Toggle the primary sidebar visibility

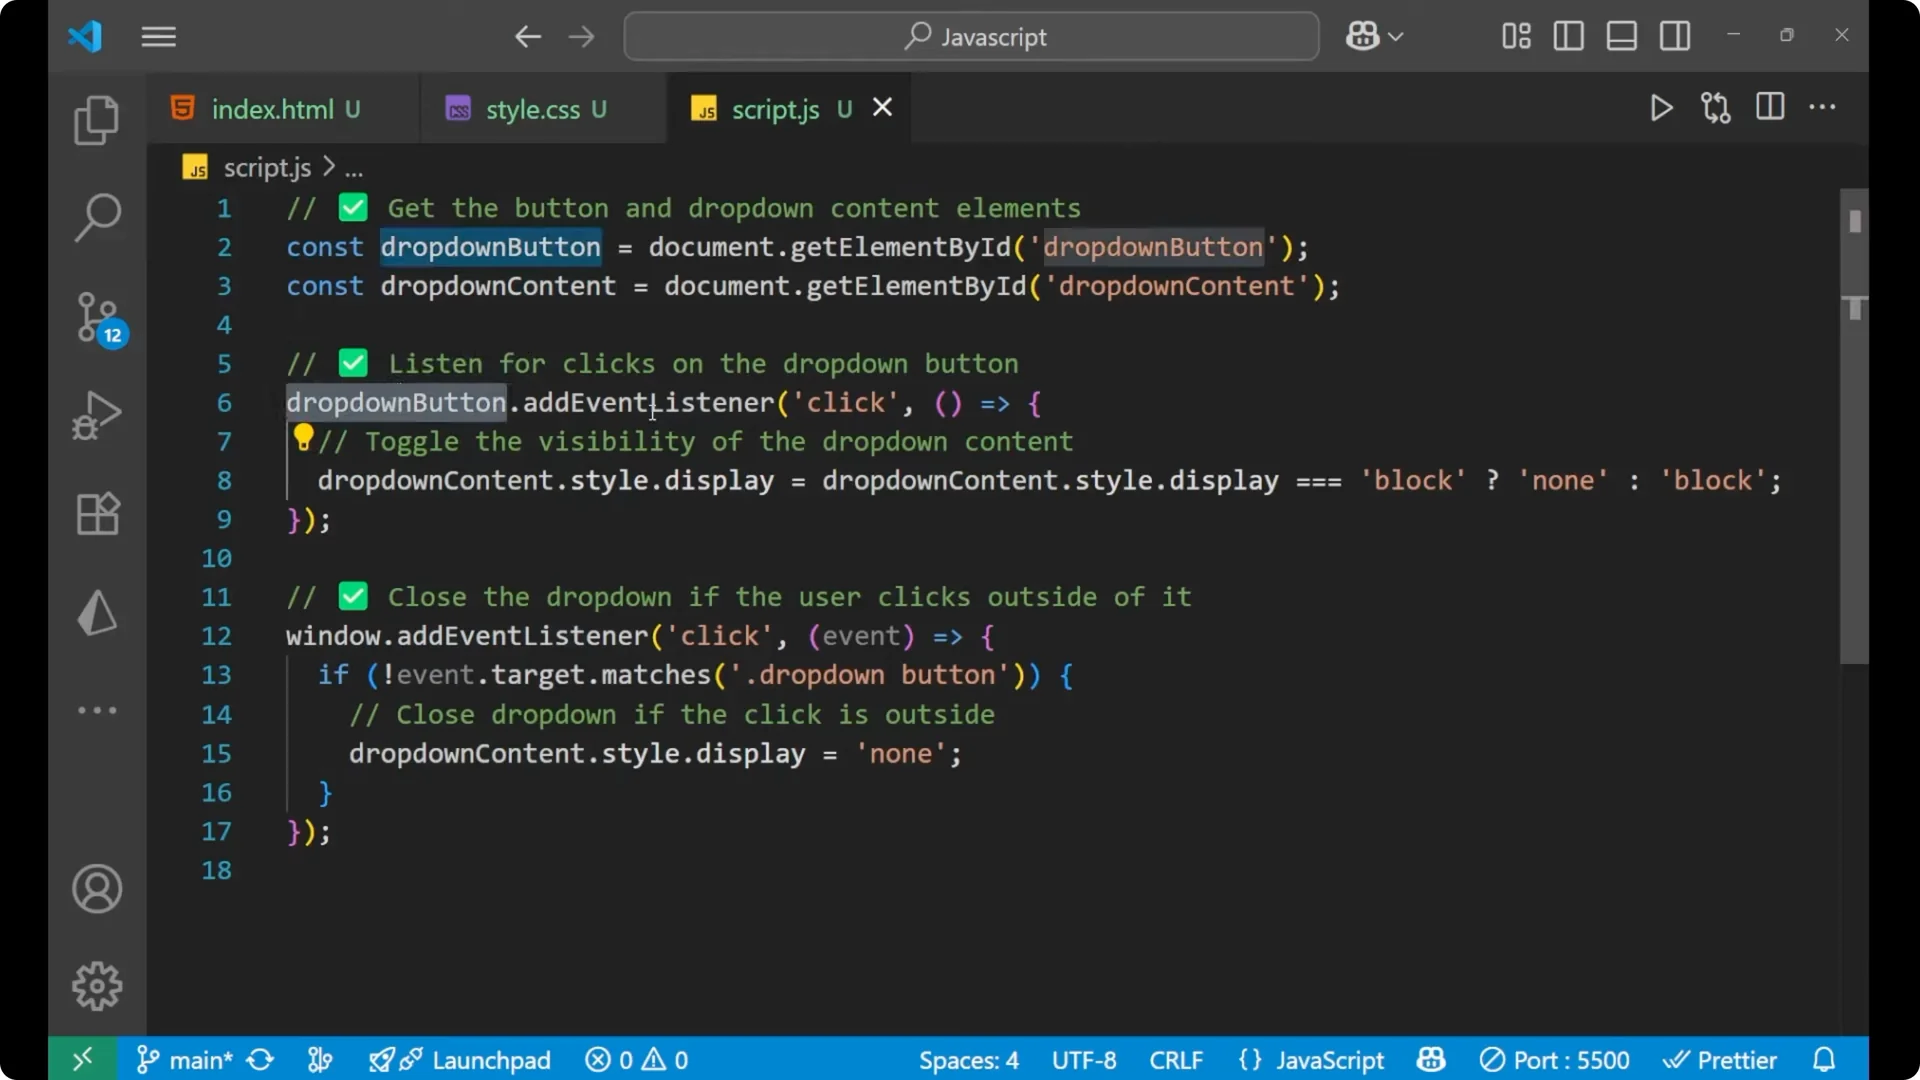pos(1568,36)
